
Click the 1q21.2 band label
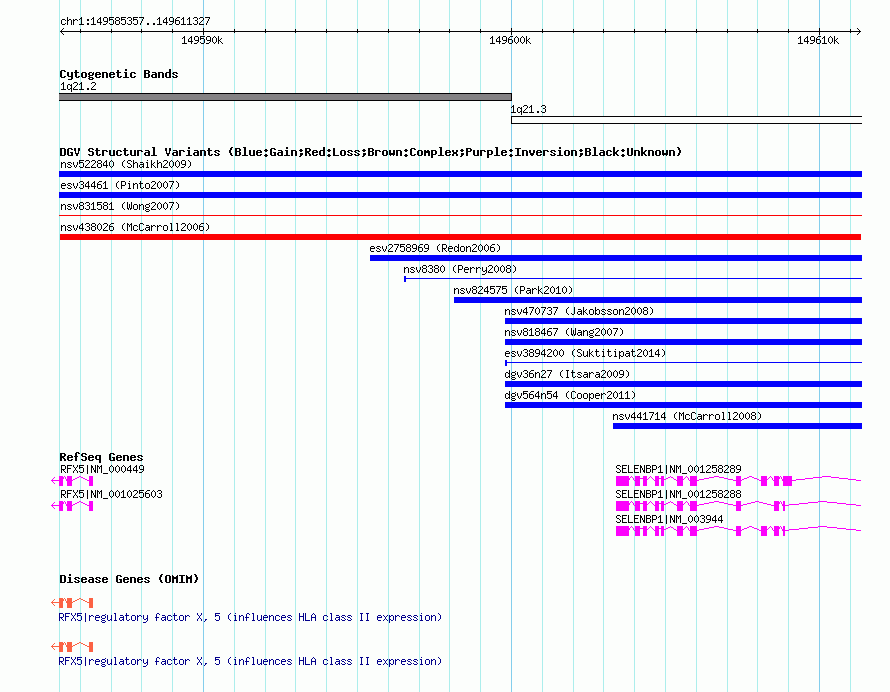(x=78, y=86)
